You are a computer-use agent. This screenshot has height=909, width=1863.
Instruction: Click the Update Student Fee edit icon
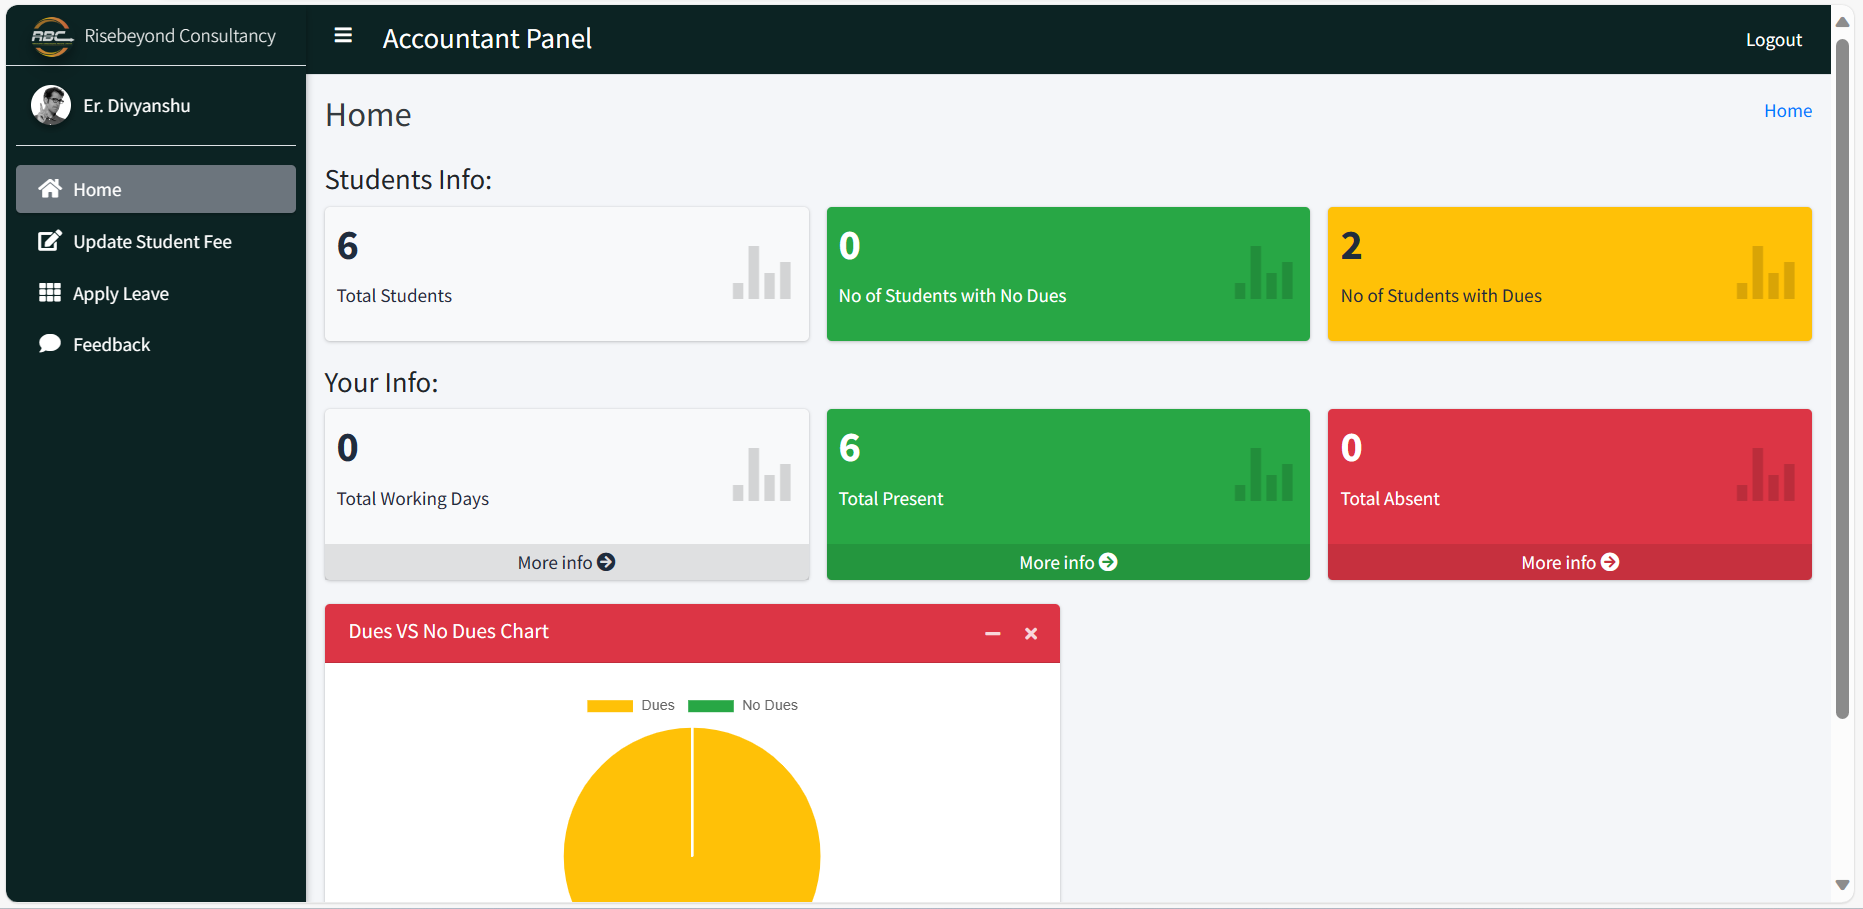click(50, 241)
